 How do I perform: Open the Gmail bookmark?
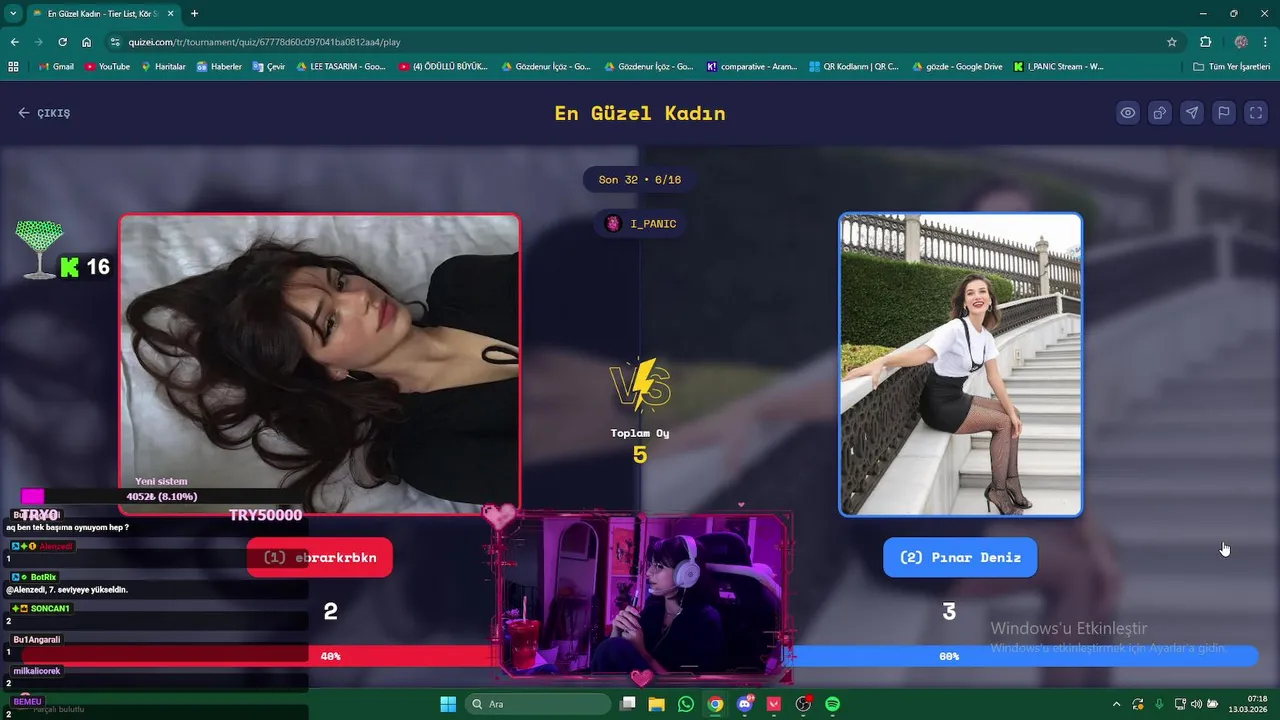pyautogui.click(x=56, y=67)
